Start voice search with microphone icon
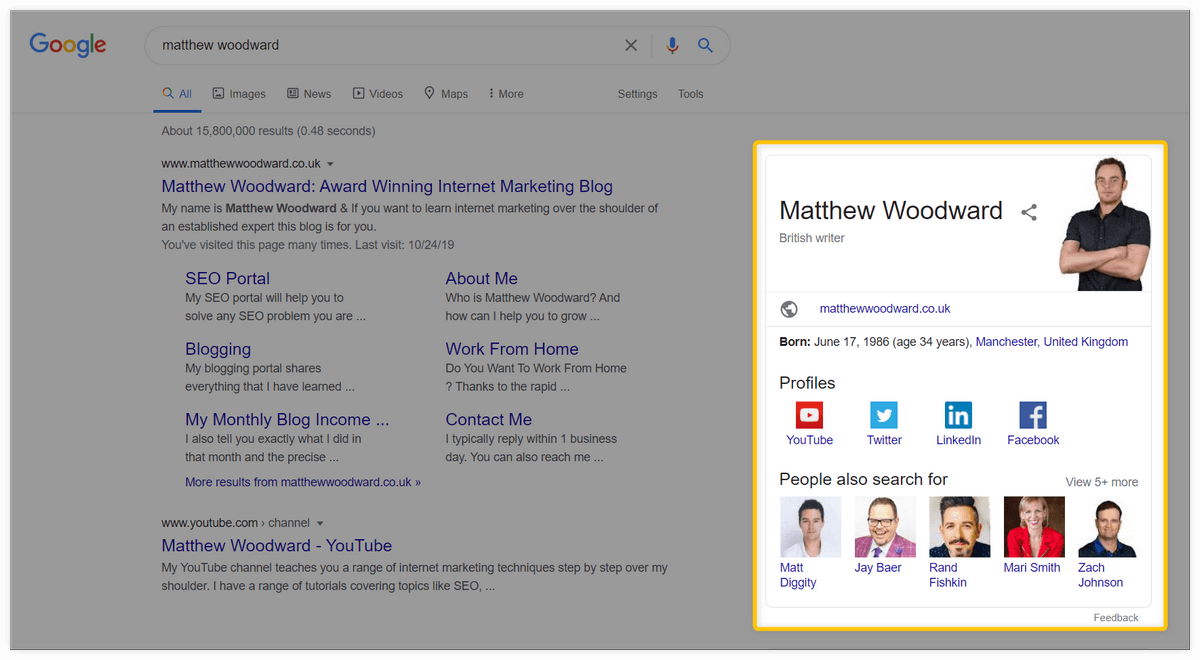The height and width of the screenshot is (660, 1200). [673, 45]
